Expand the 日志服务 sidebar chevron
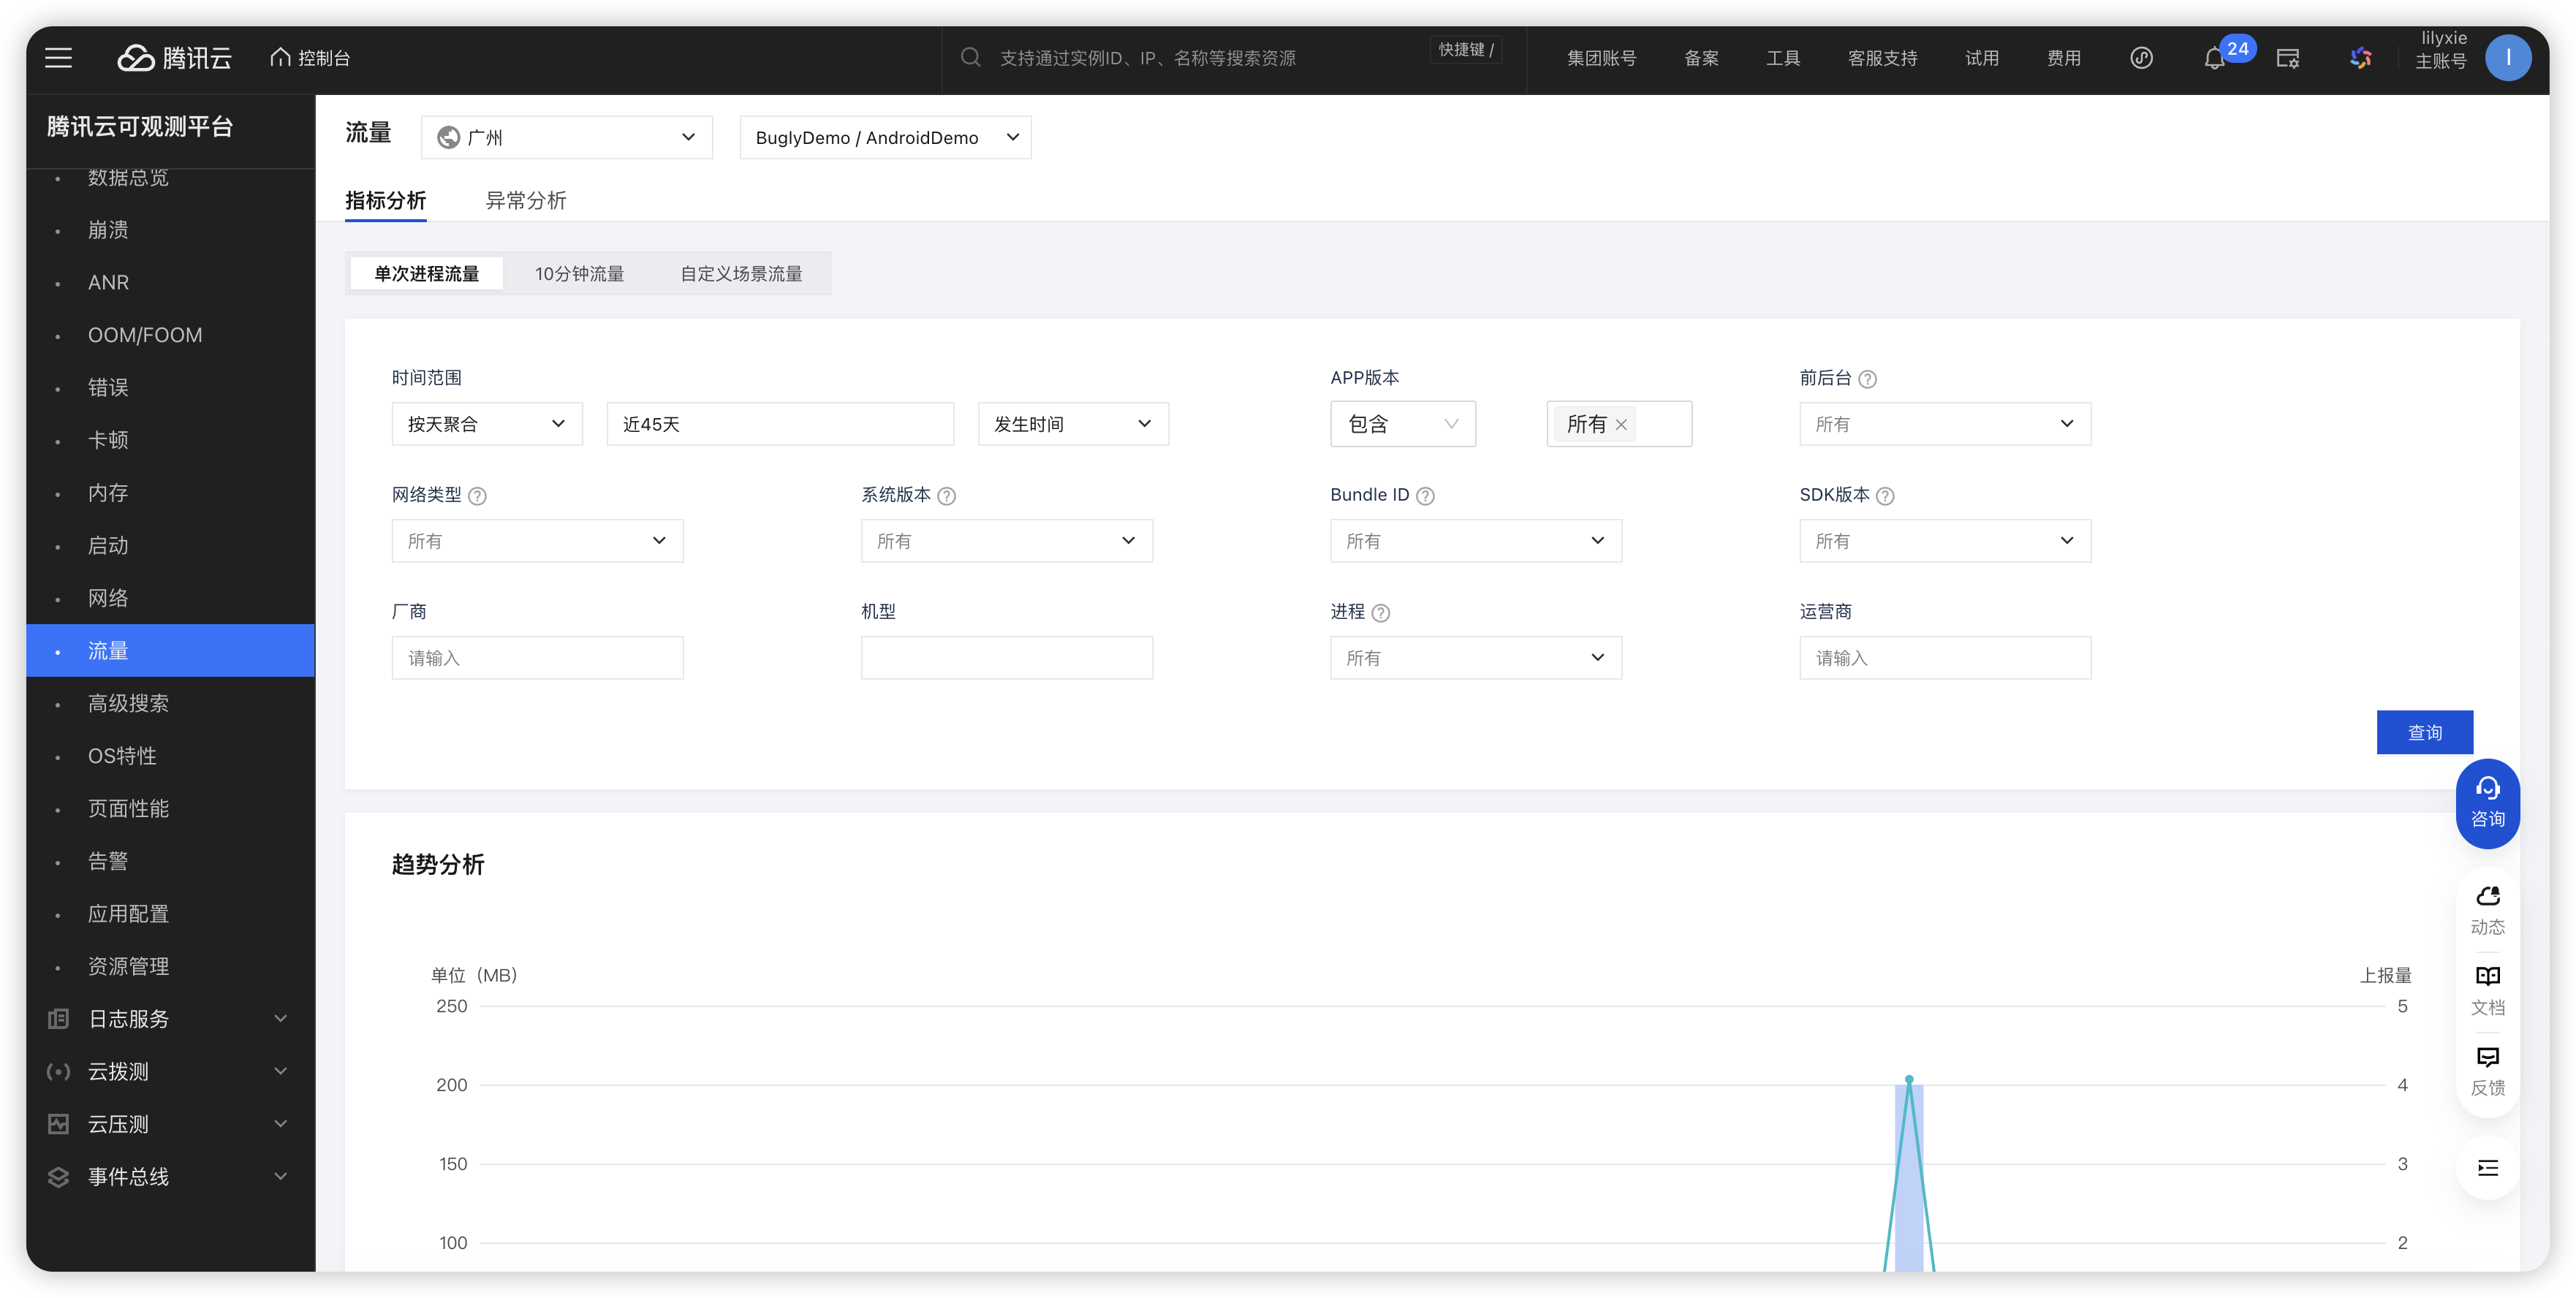The image size is (2576, 1298). point(281,1018)
